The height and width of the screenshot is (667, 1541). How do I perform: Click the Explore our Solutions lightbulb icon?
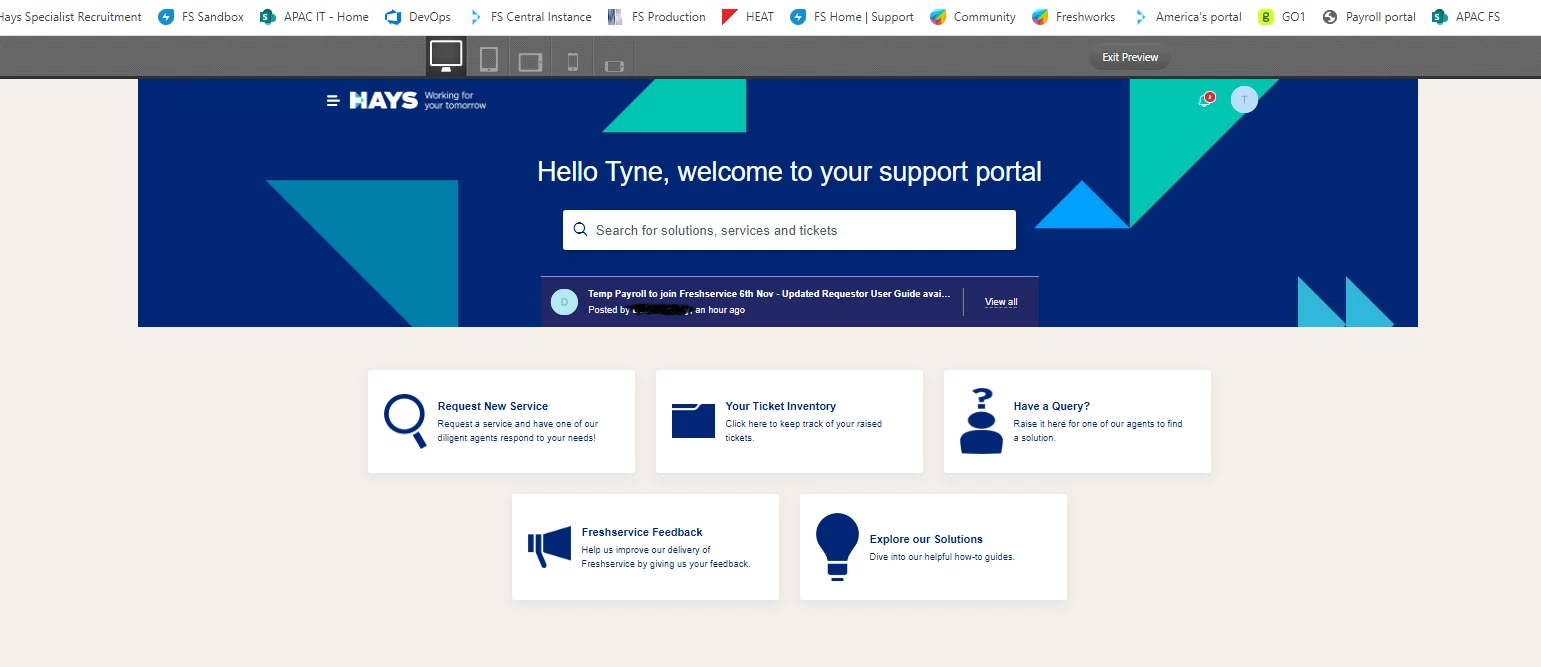click(x=837, y=546)
